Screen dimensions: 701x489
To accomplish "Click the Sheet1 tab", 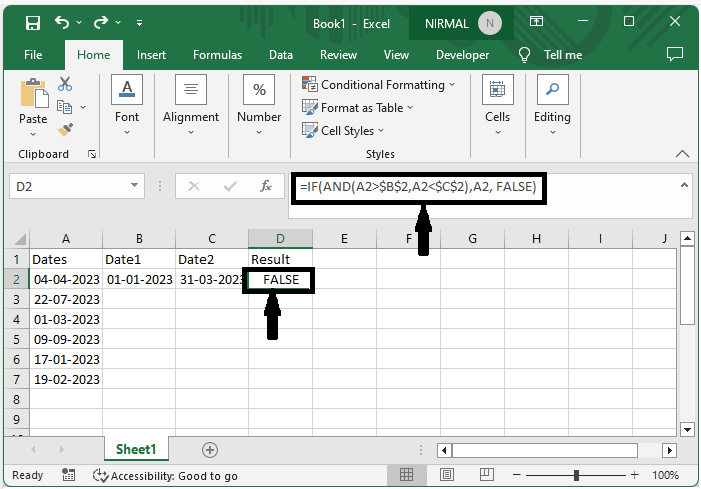I will (x=136, y=449).
